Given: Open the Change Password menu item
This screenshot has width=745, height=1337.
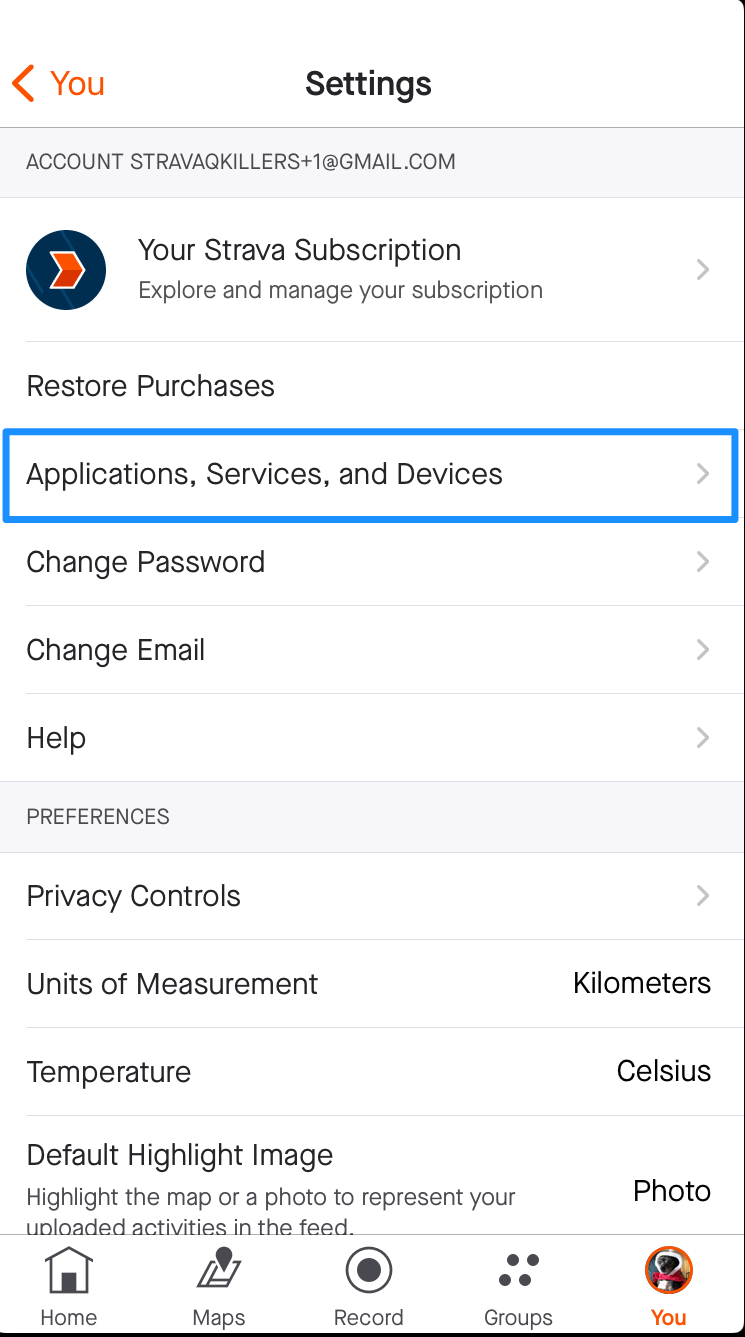Looking at the screenshot, I should [146, 562].
